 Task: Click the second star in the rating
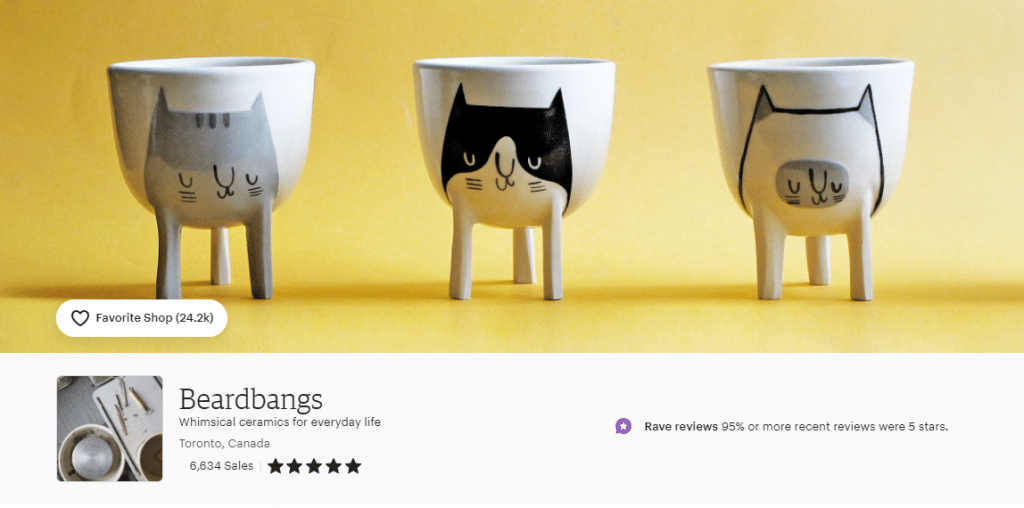point(295,466)
